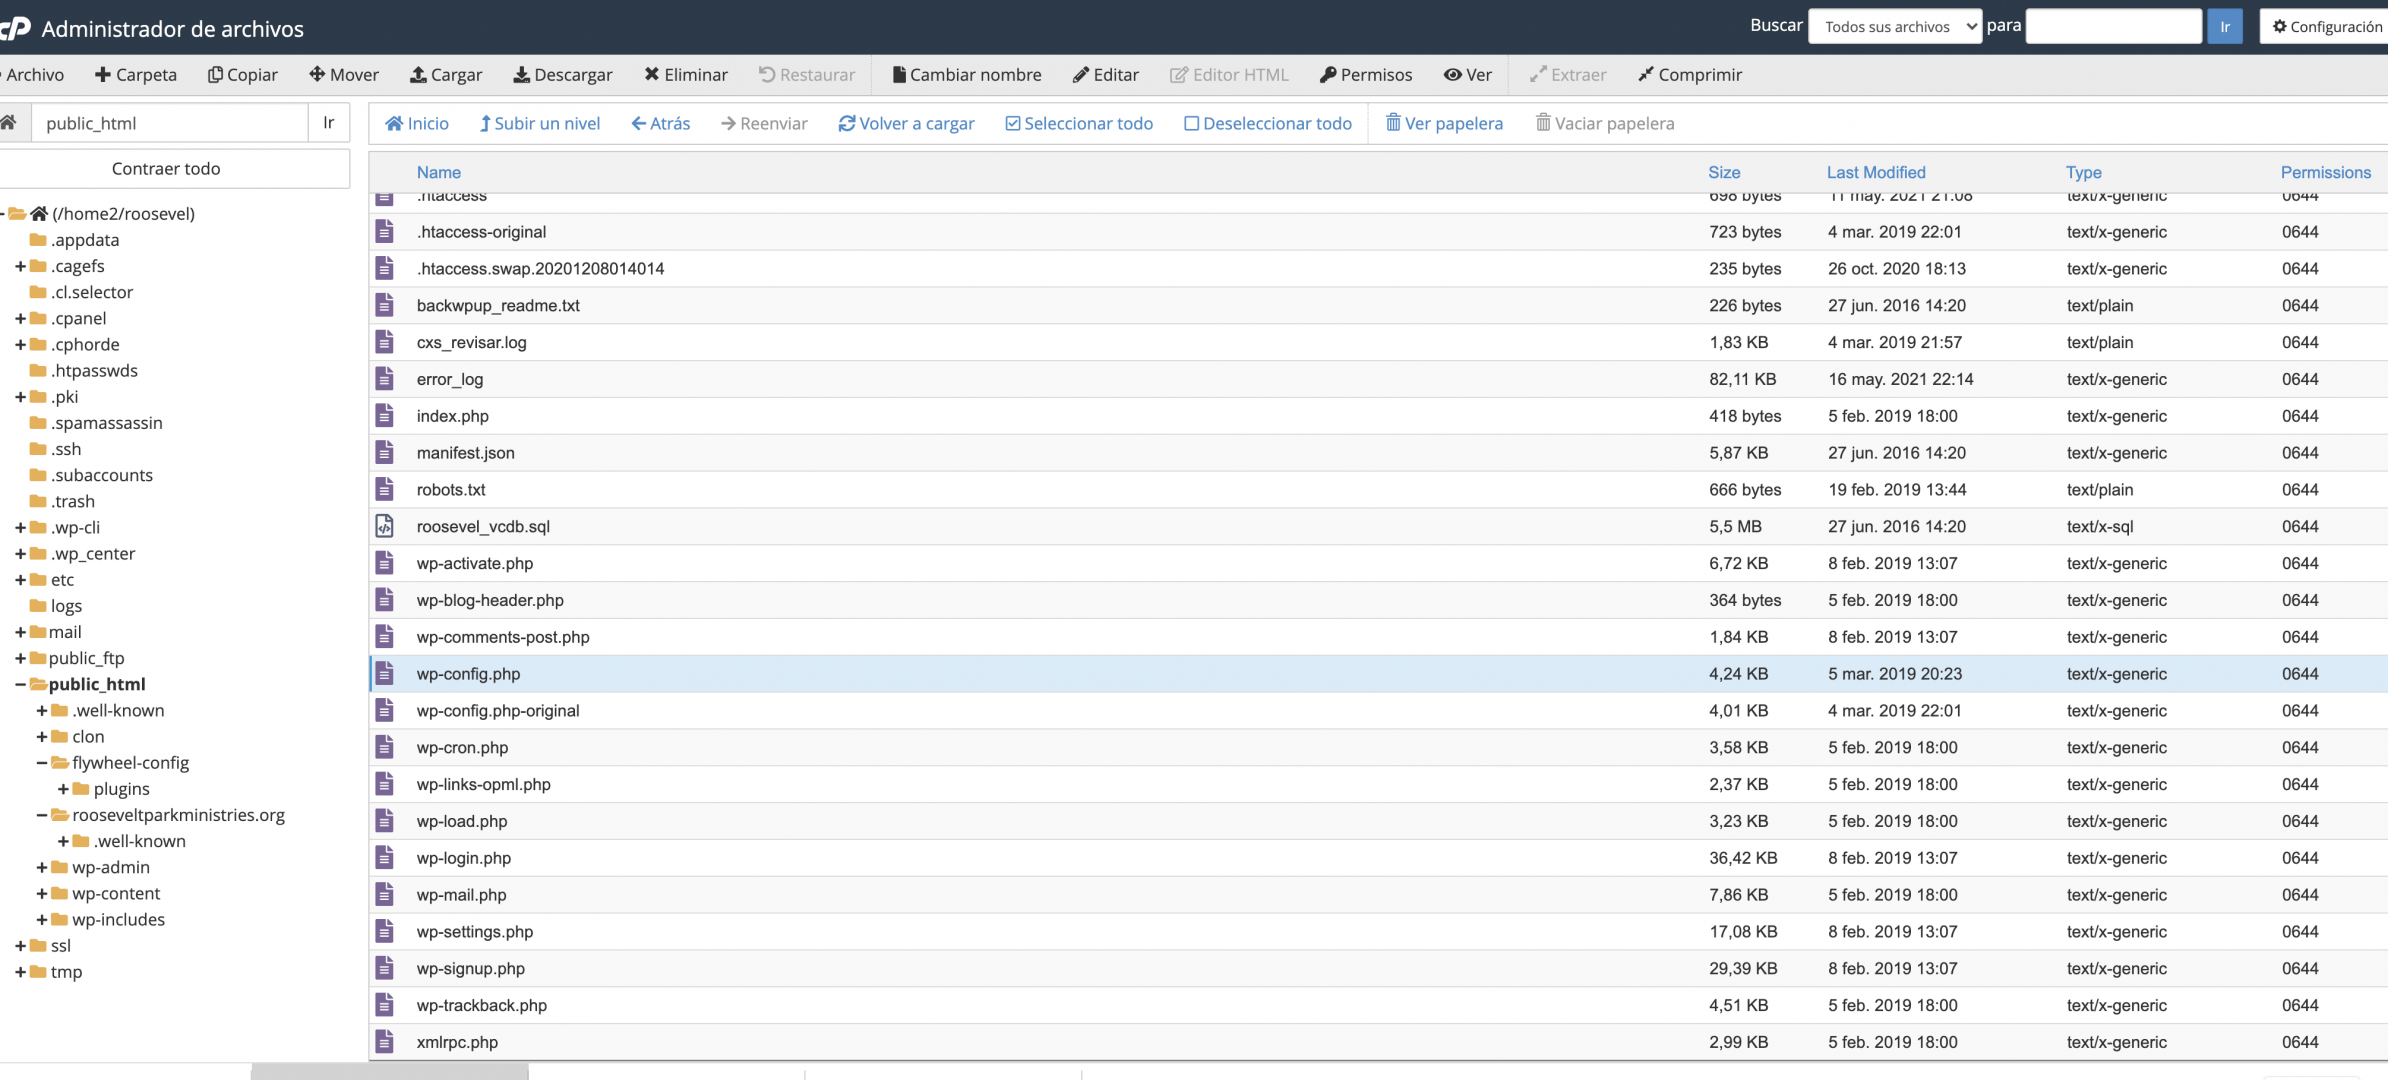
Task: Sort by Permissions column
Action: pos(2325,172)
